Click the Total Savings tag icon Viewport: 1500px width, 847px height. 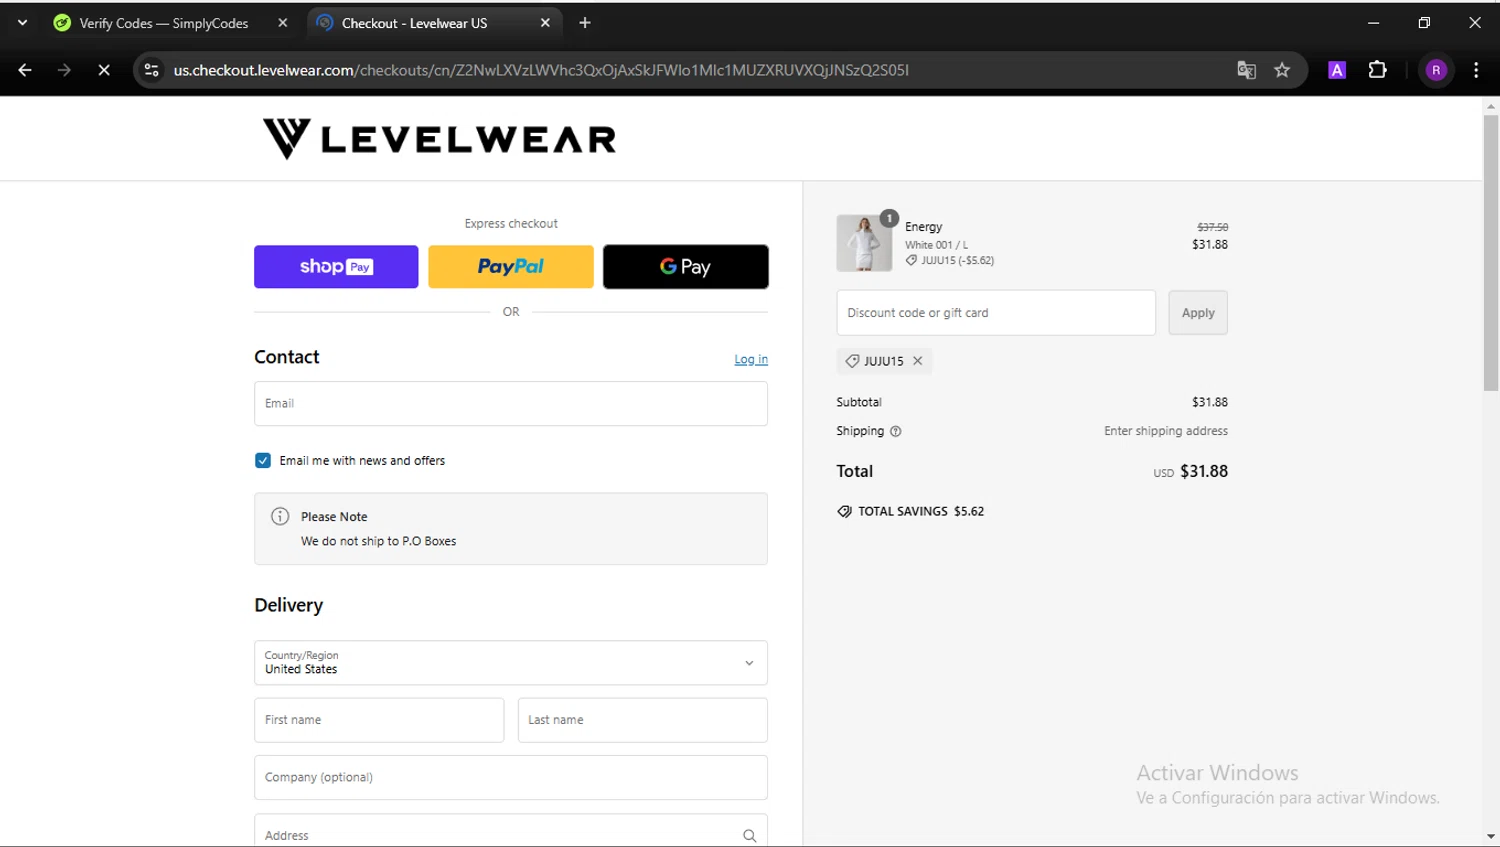[x=845, y=511]
